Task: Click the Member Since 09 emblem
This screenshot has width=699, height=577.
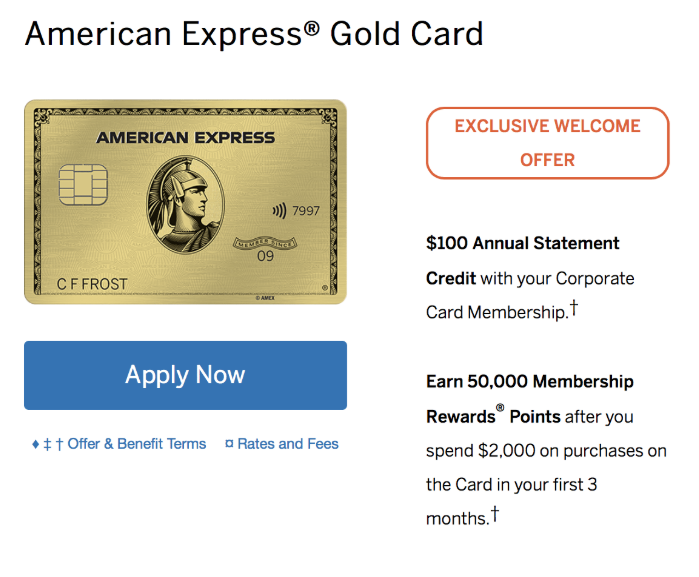Action: coord(265,249)
